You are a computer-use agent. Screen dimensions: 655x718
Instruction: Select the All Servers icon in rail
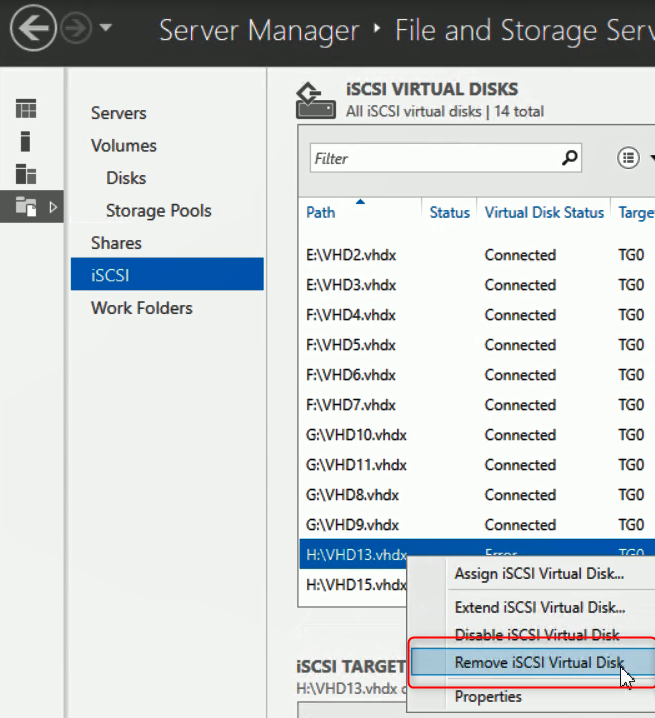point(26,174)
